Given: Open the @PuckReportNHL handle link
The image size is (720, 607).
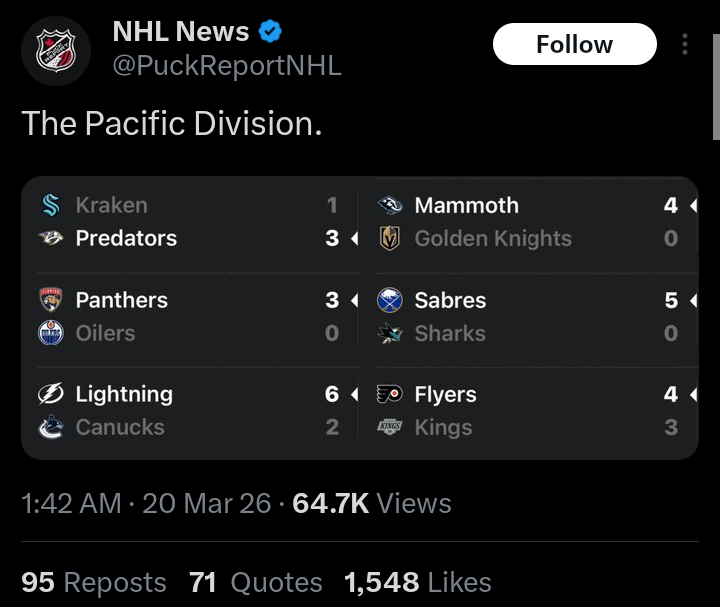Looking at the screenshot, I should click(x=227, y=66).
